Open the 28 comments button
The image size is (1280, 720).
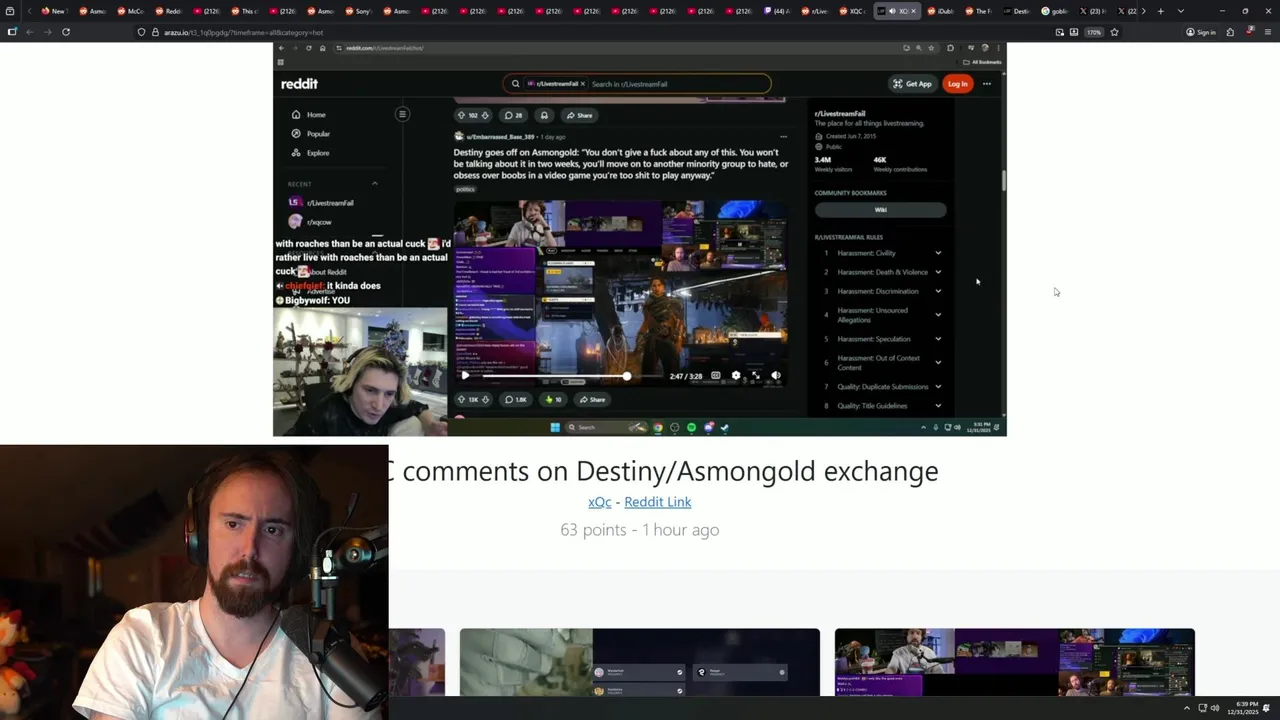click(x=514, y=115)
